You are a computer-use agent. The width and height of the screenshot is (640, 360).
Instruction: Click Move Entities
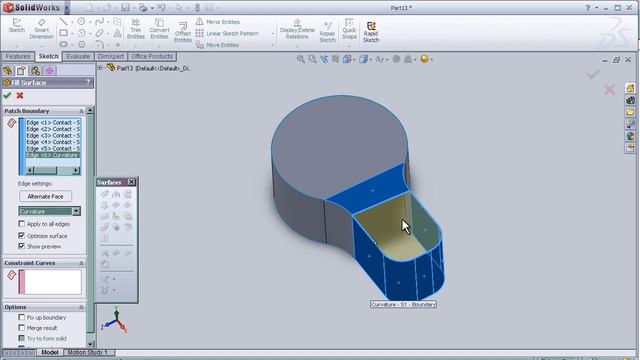click(x=218, y=45)
